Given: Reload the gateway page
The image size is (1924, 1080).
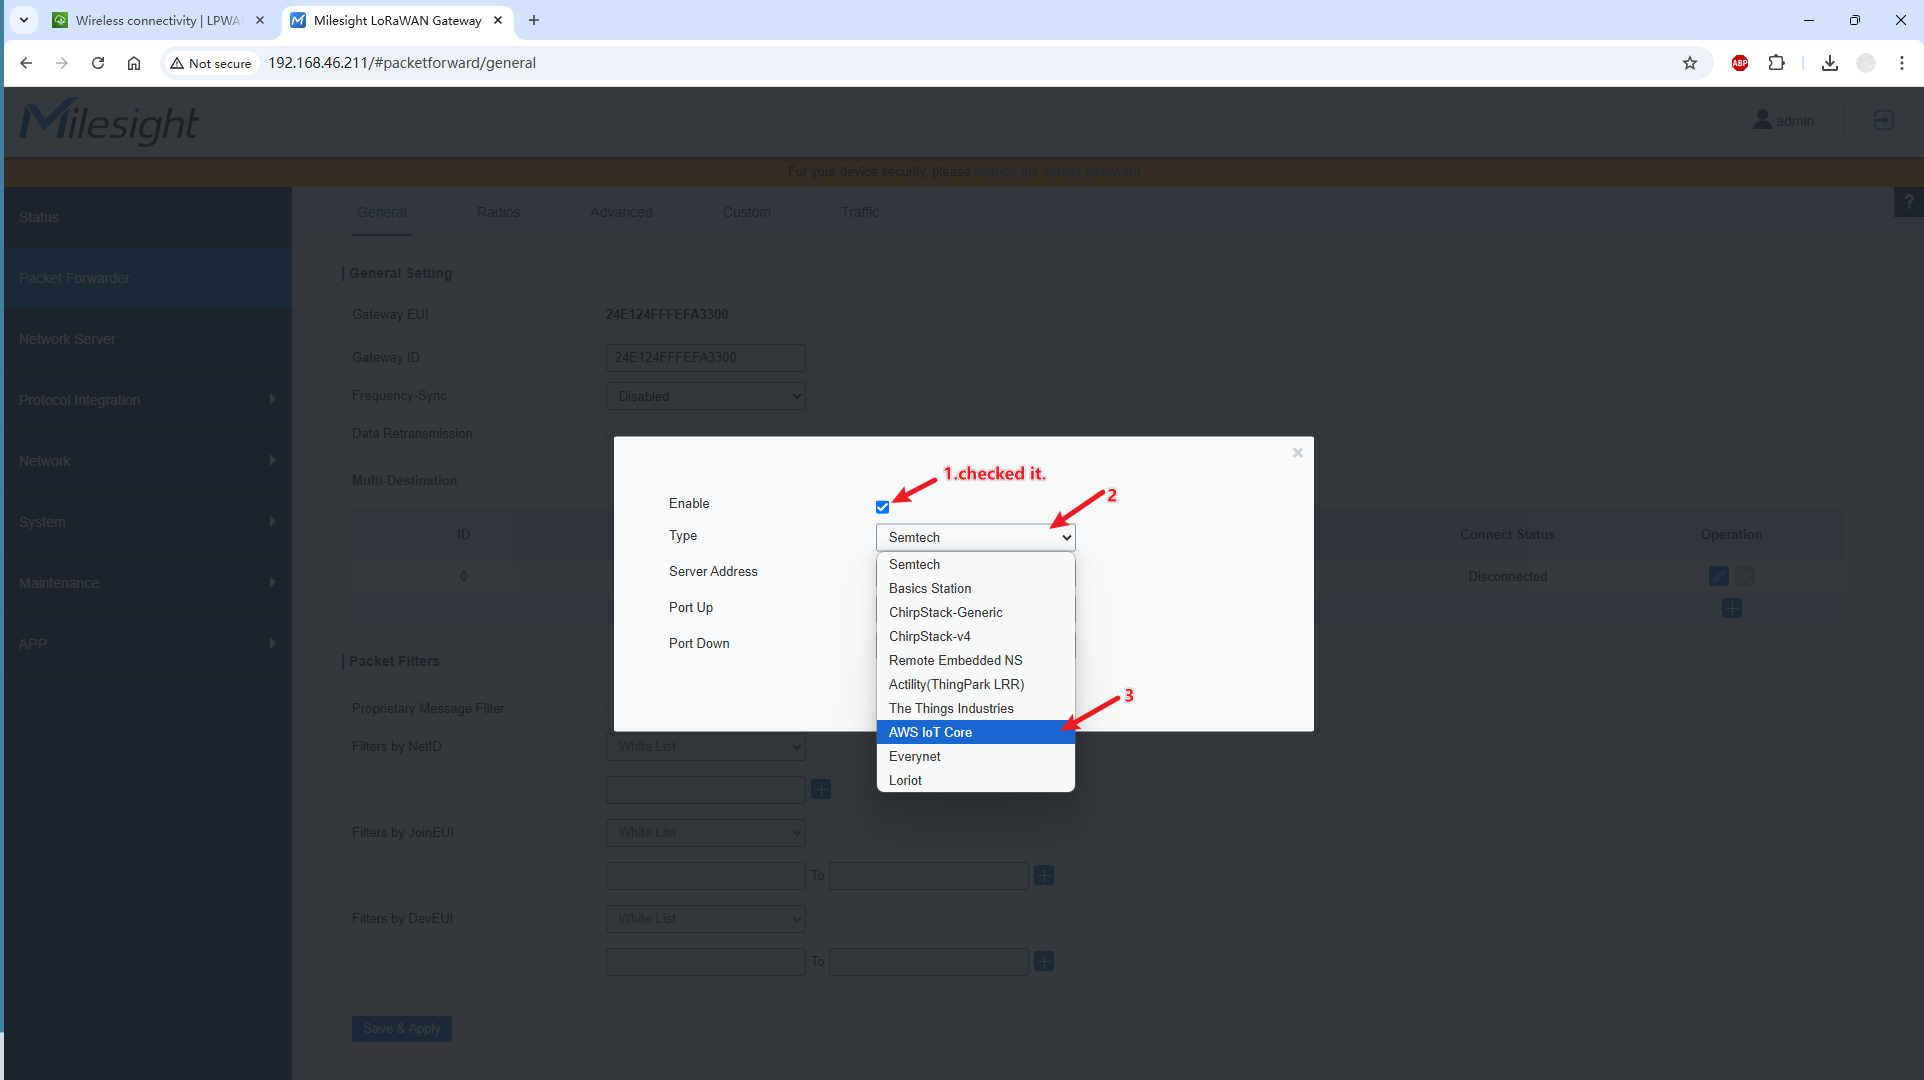Looking at the screenshot, I should click(x=98, y=63).
